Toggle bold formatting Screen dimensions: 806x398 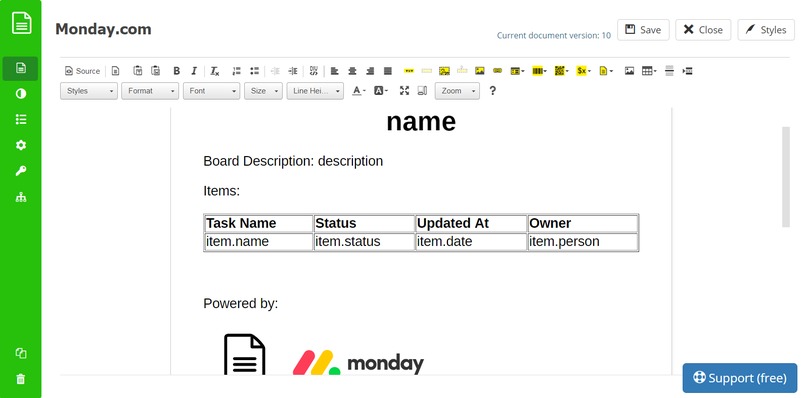click(176, 71)
